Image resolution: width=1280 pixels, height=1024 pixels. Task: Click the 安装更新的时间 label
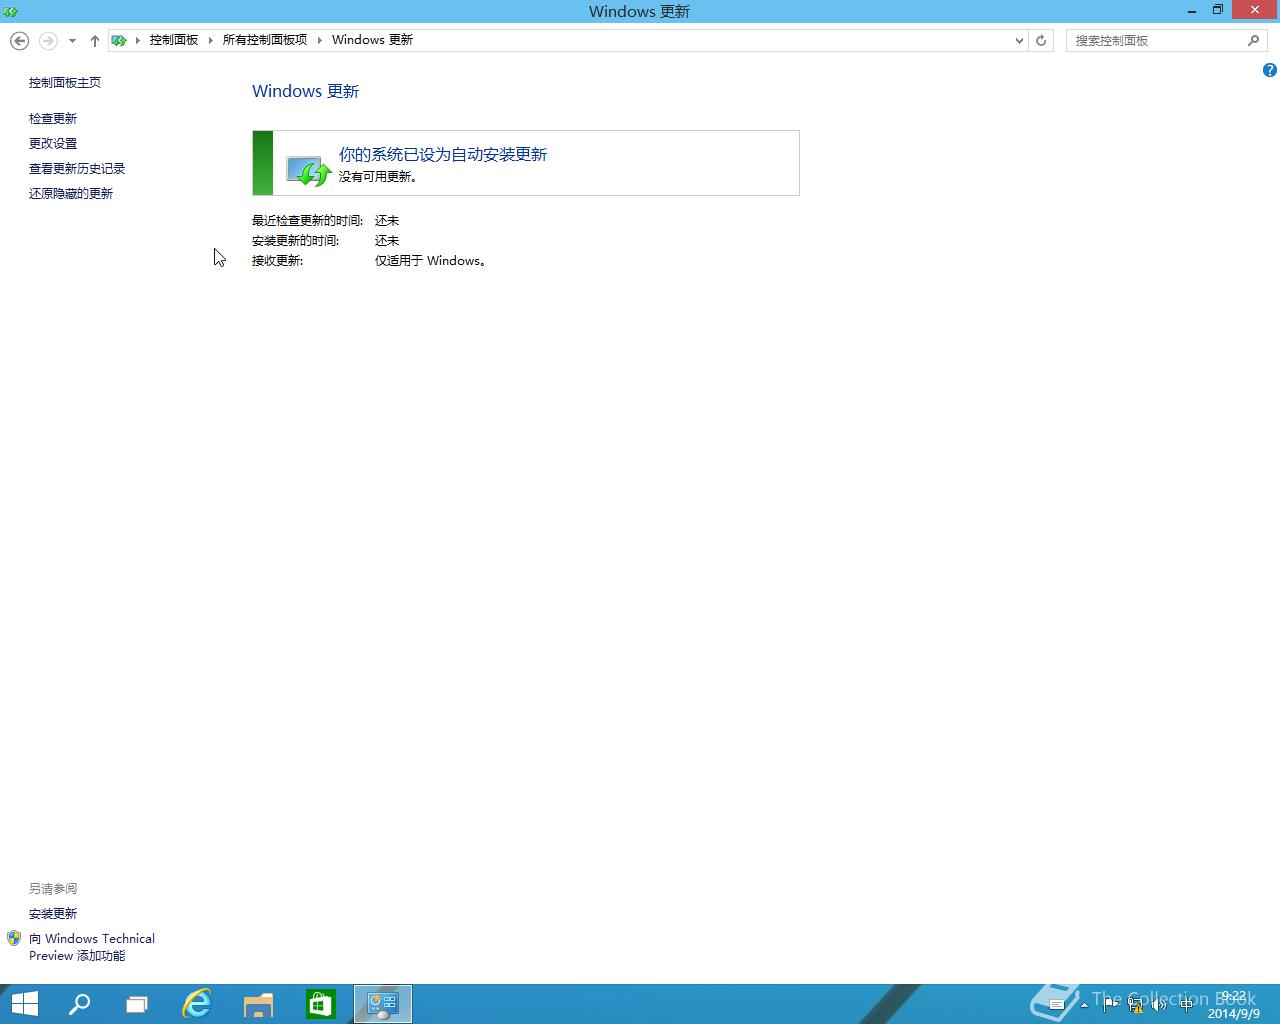pyautogui.click(x=296, y=241)
